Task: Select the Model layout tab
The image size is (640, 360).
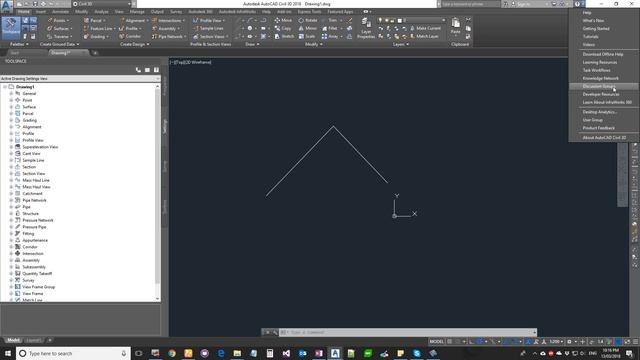Action: coord(13,340)
